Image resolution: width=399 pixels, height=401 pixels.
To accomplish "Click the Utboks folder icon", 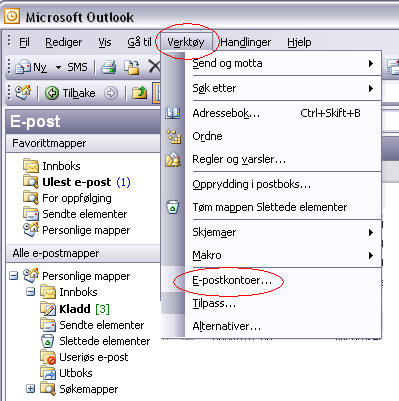I will (48, 373).
